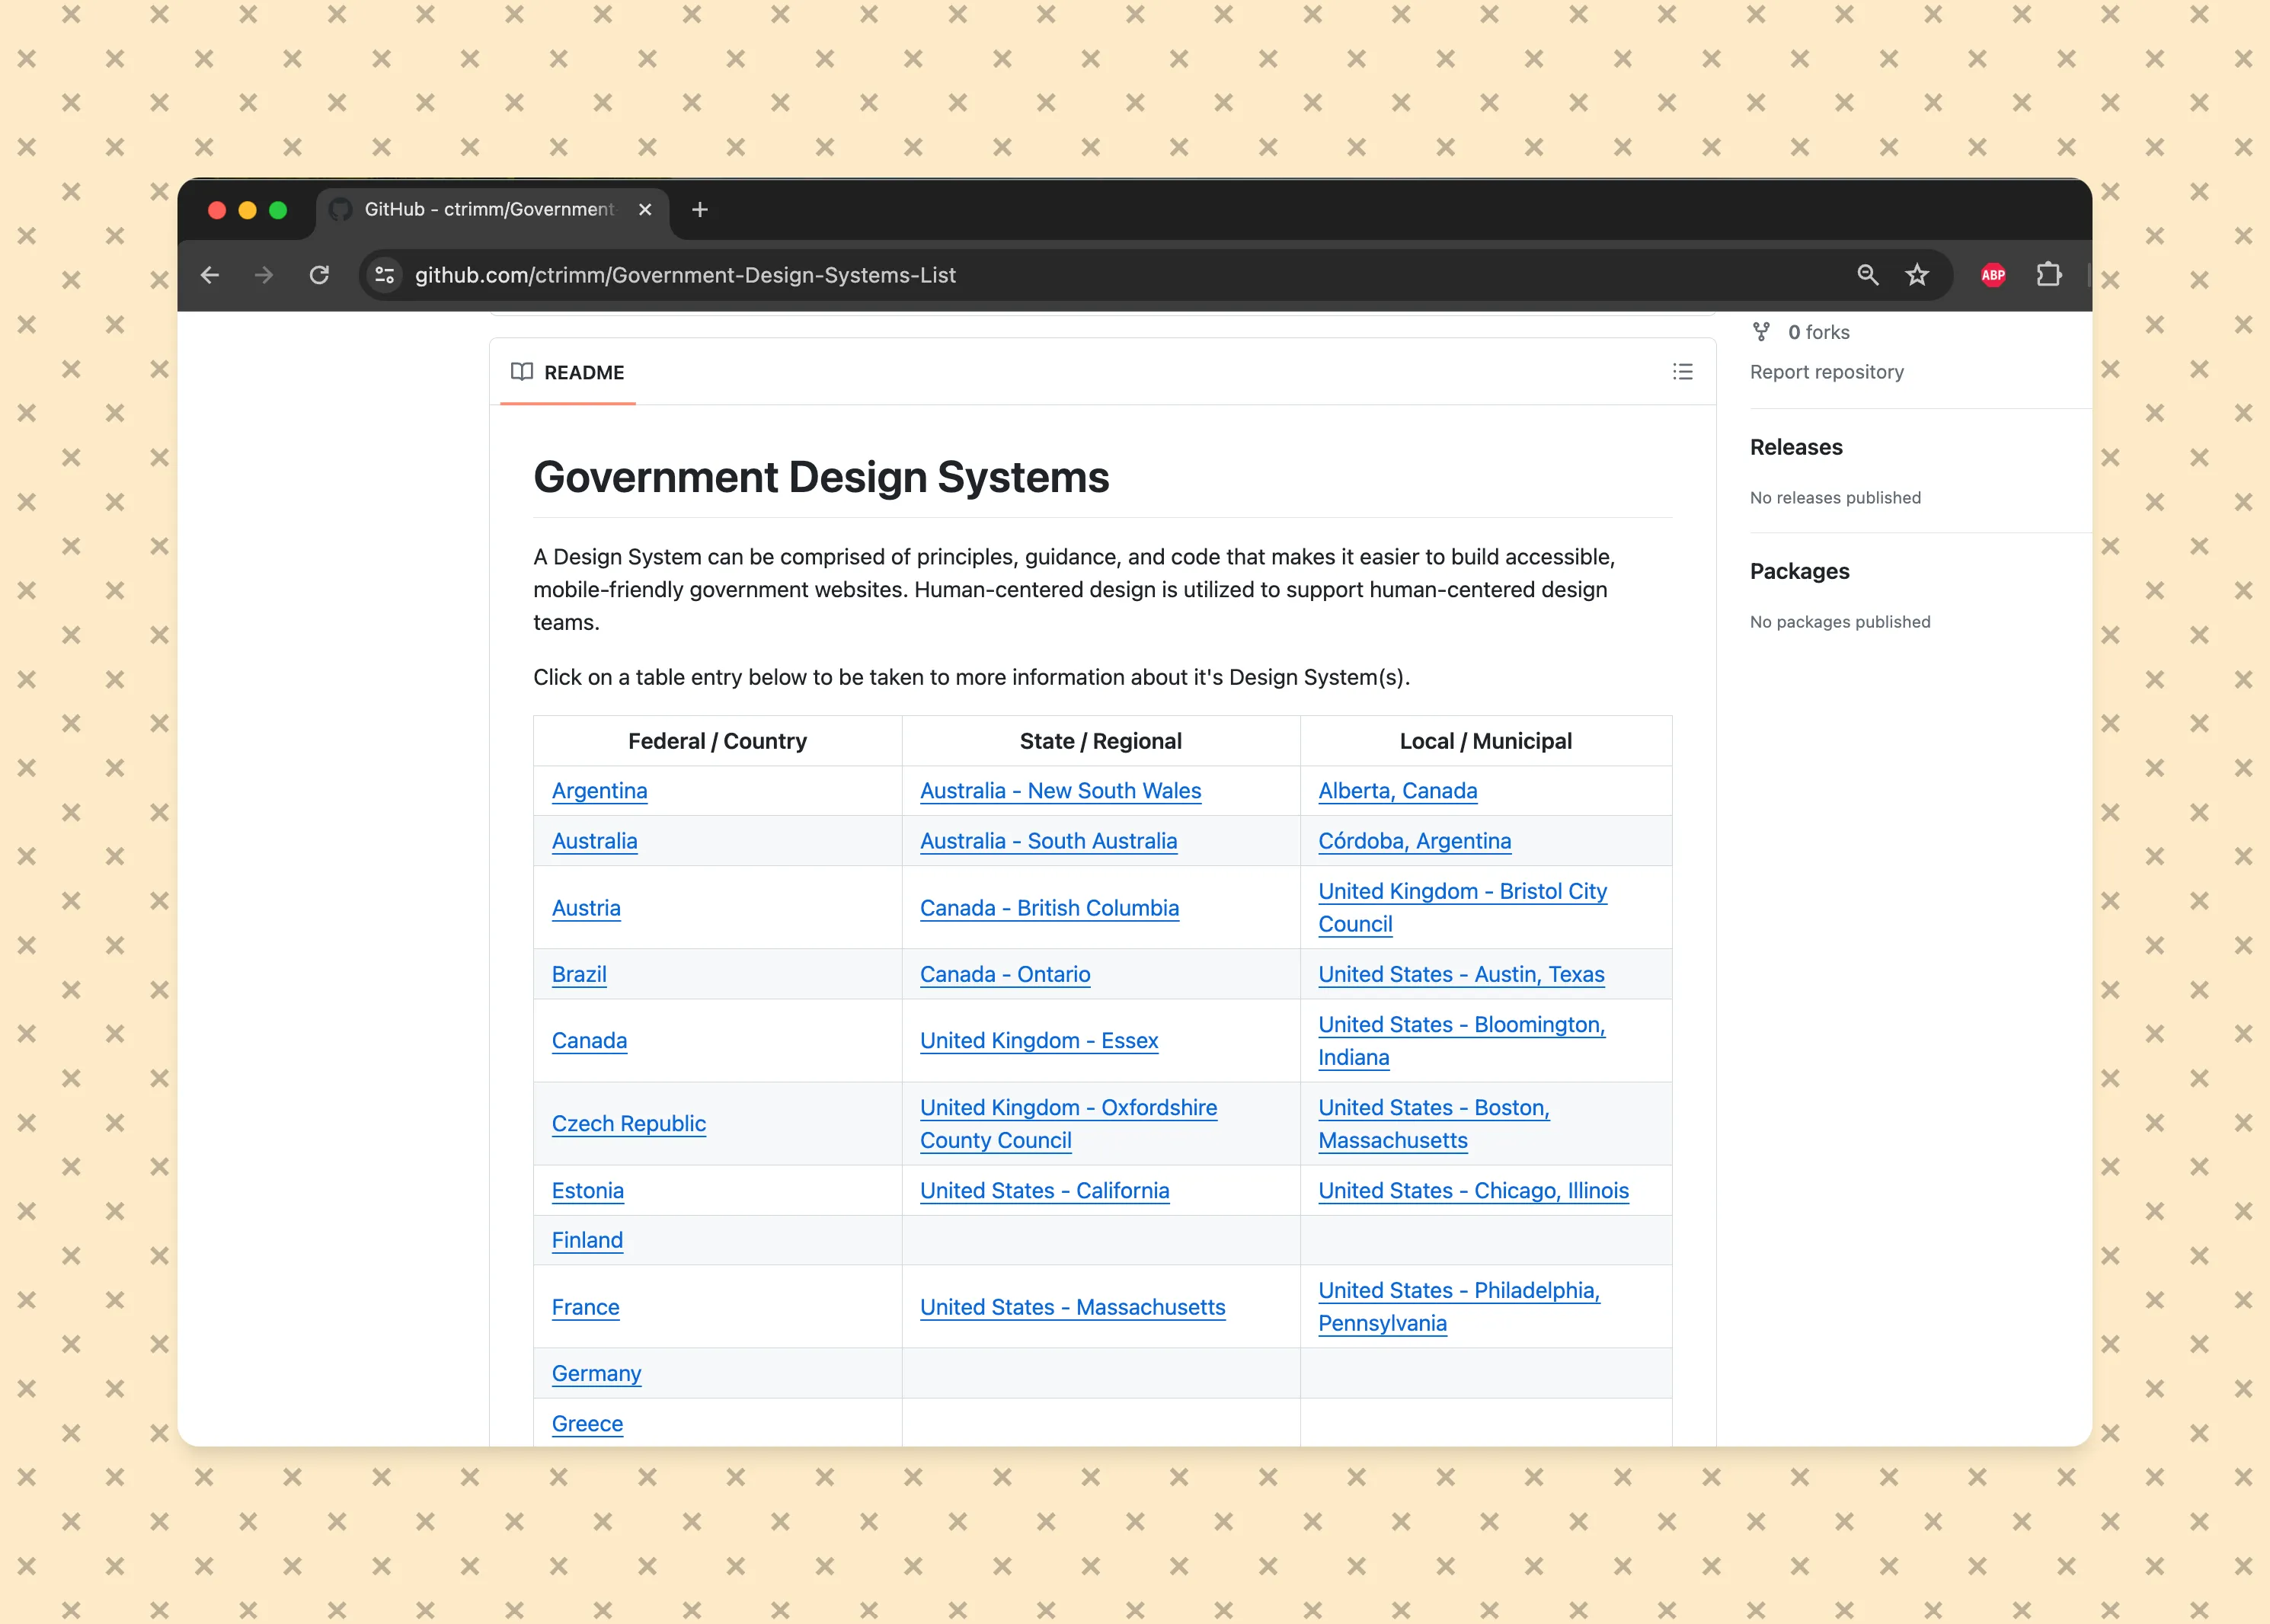2270x1624 pixels.
Task: Open the Argentina link
Action: [599, 791]
